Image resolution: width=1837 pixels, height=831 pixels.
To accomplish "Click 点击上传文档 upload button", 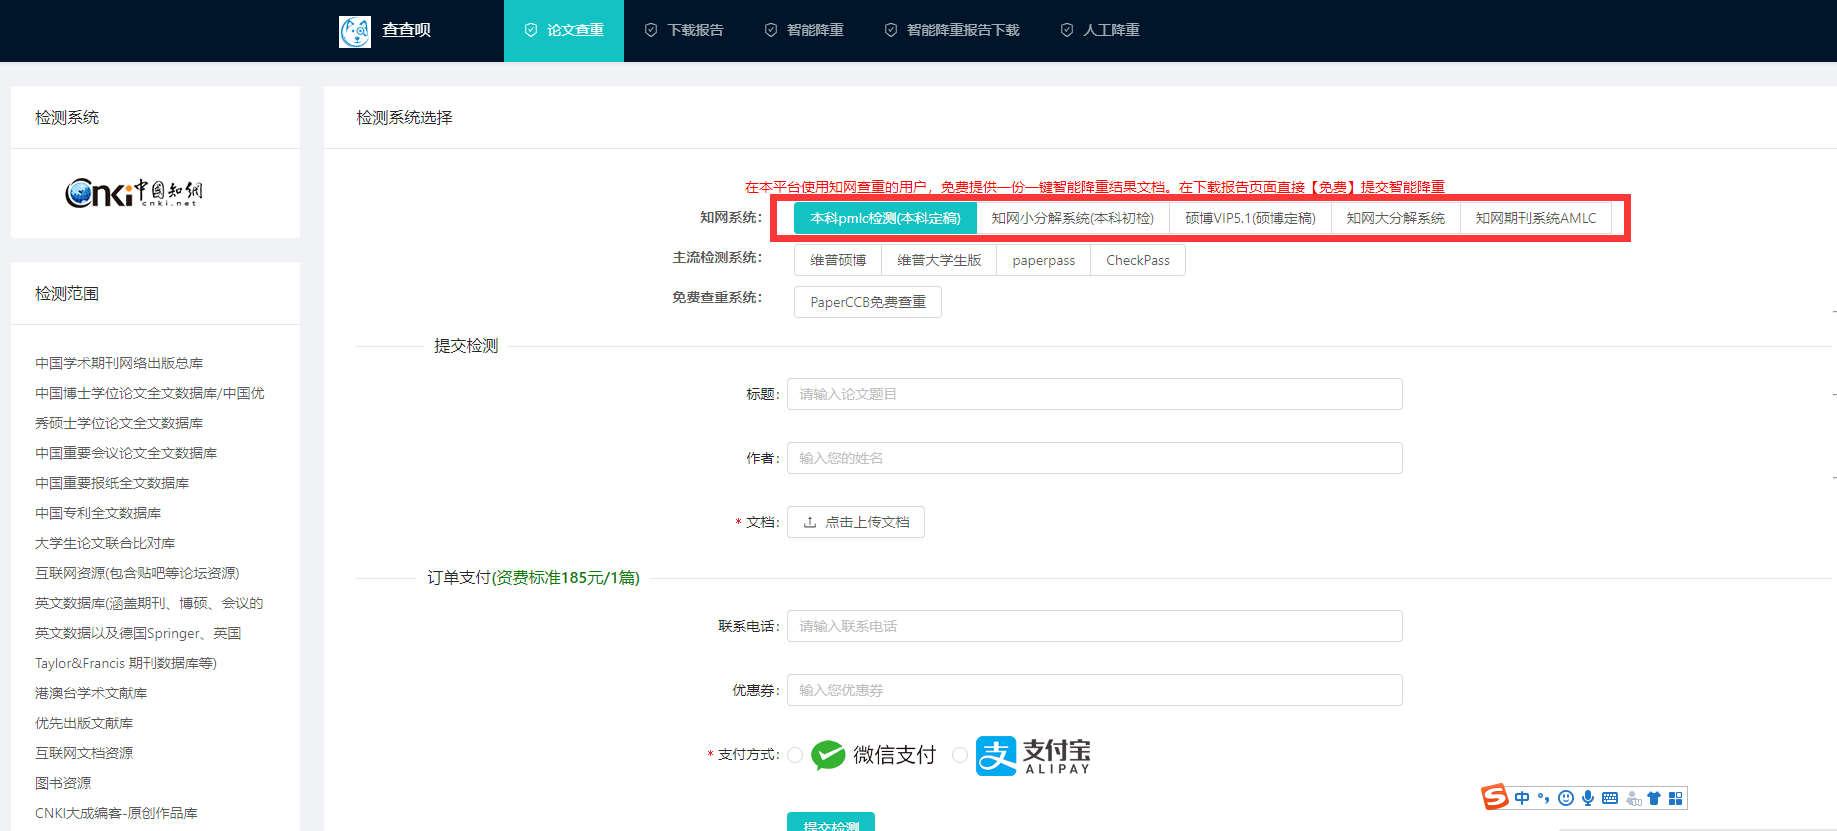I will coord(856,522).
